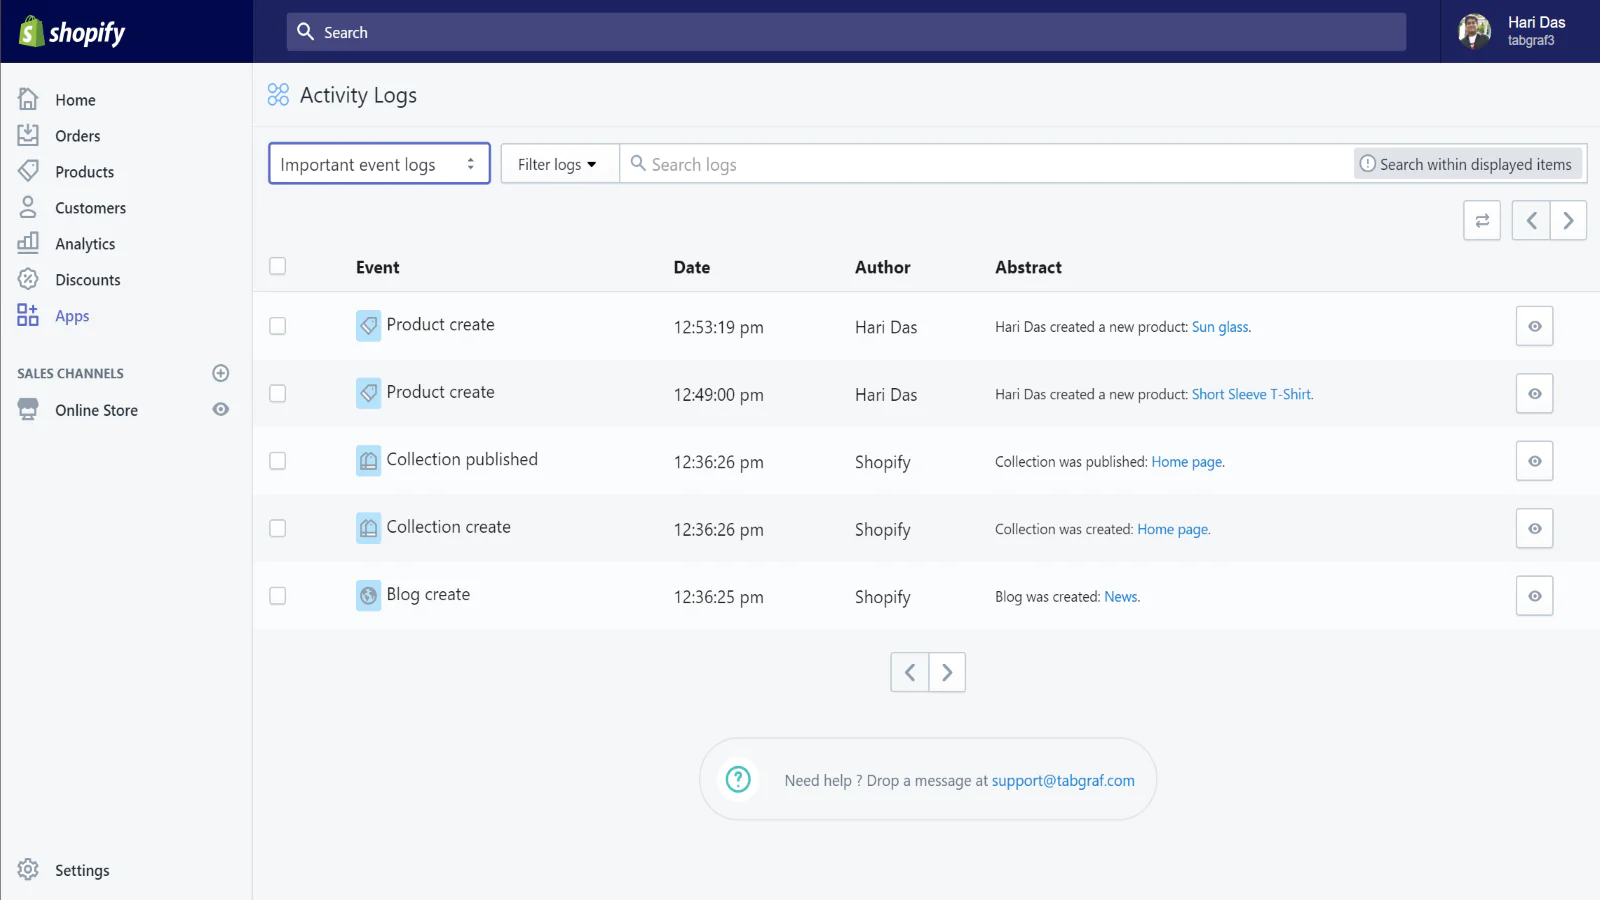This screenshot has height=900, width=1600.
Task: Toggle Online Store visibility eye icon
Action: pos(221,410)
